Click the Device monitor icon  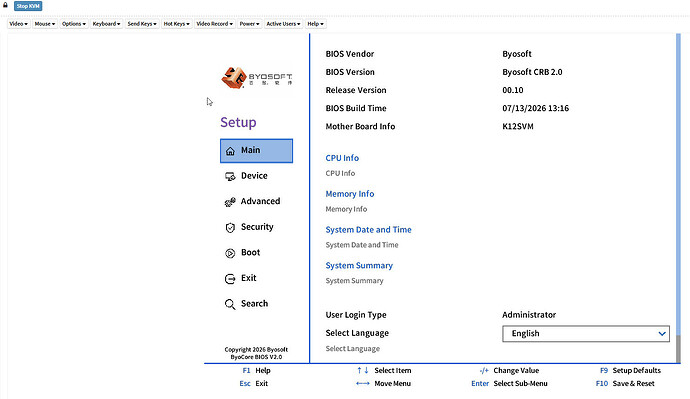point(230,176)
